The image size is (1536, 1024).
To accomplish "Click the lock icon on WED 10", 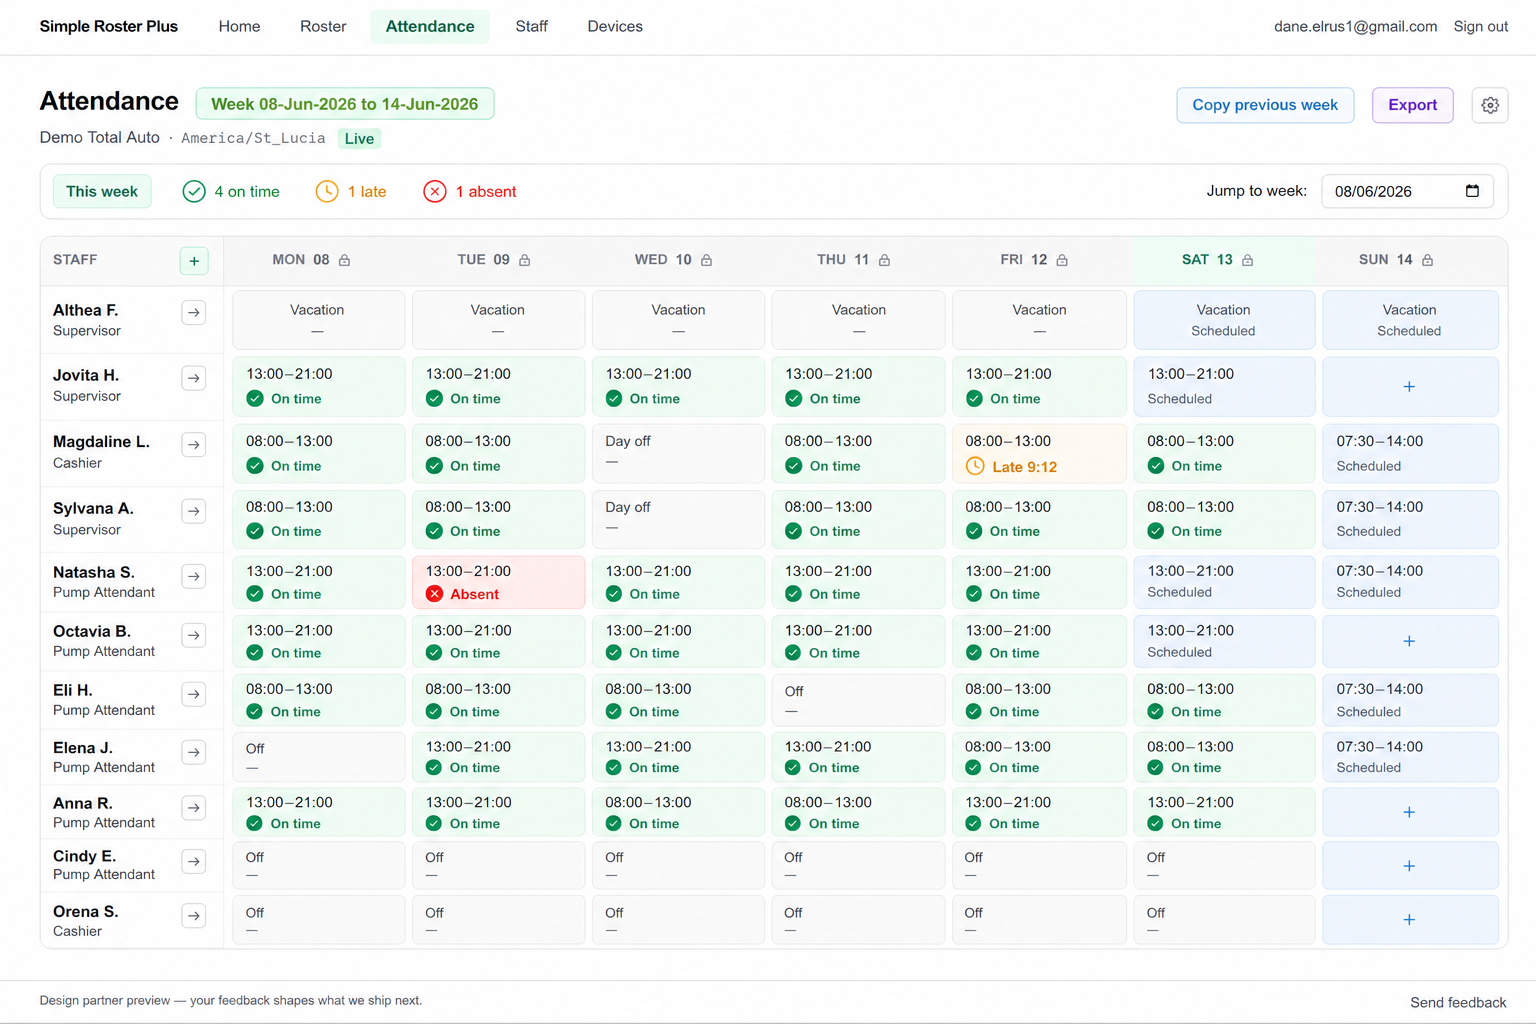I will (706, 260).
